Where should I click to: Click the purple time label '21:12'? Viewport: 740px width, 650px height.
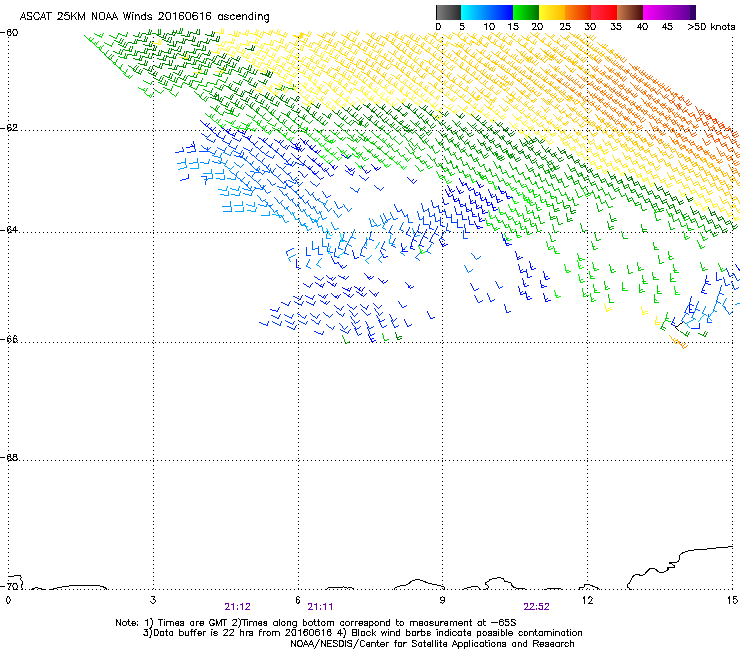[237, 607]
